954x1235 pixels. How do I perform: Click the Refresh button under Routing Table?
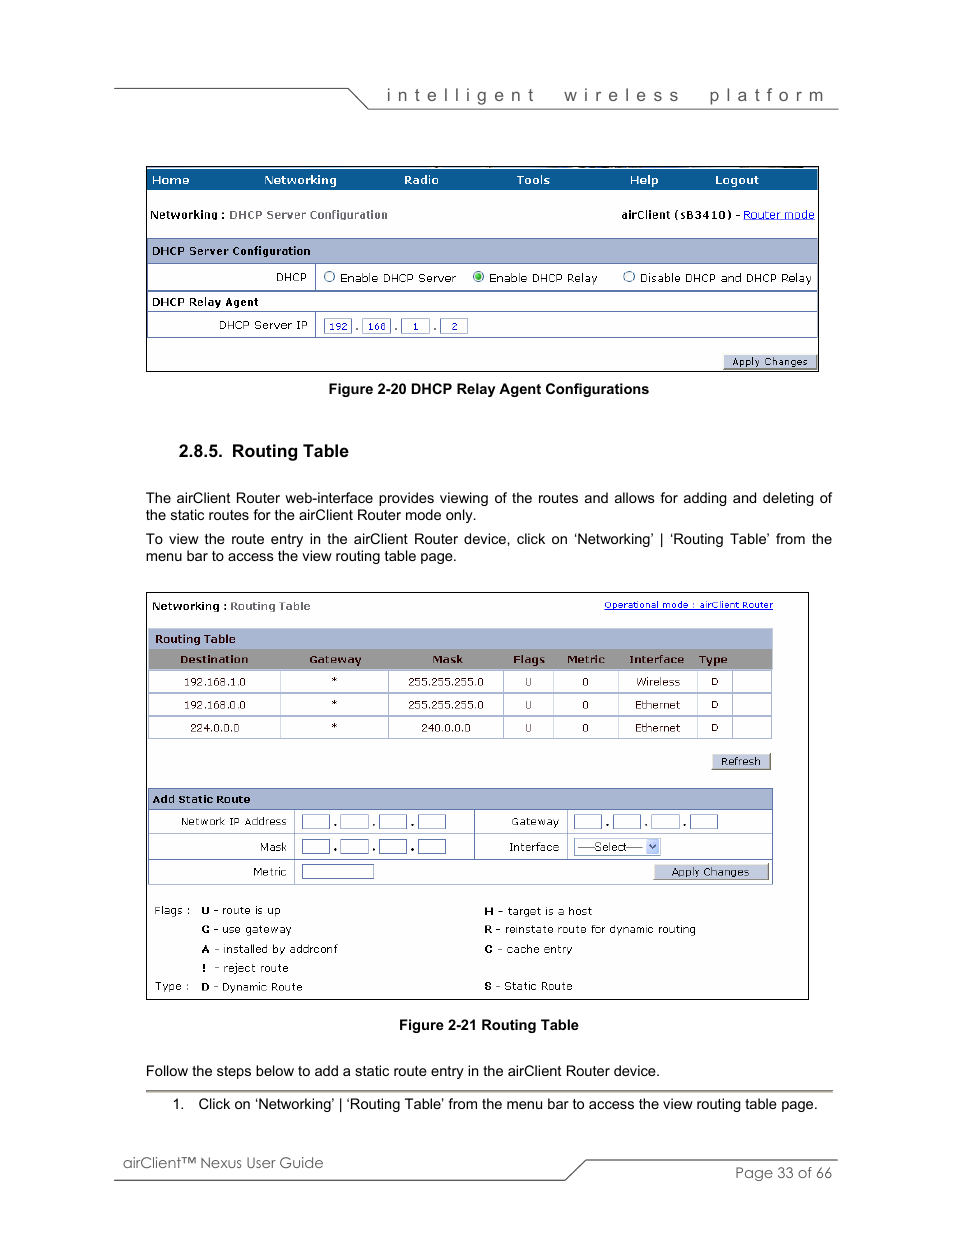pos(740,761)
